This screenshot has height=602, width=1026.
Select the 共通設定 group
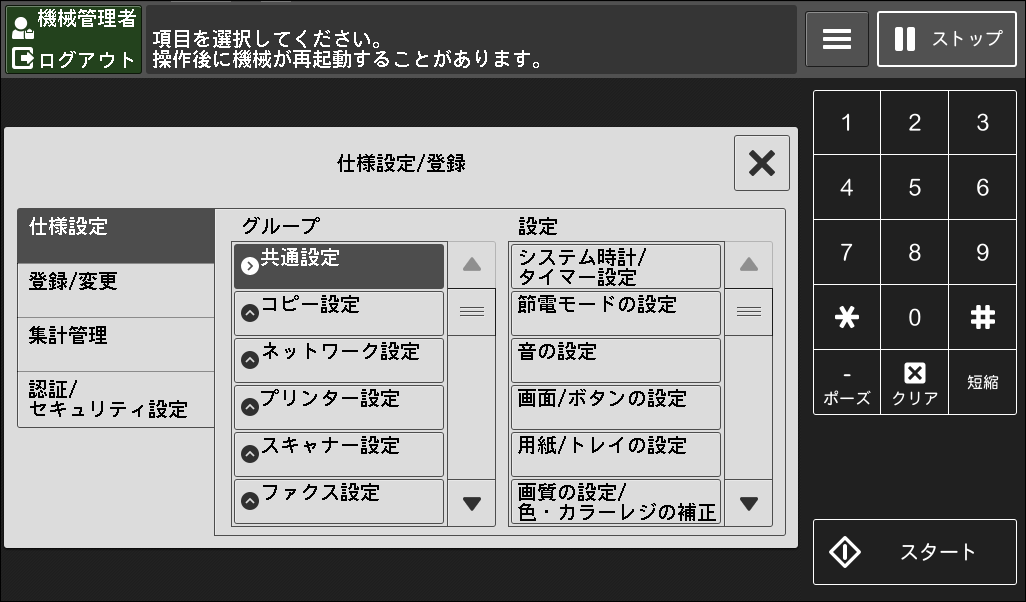click(338, 266)
